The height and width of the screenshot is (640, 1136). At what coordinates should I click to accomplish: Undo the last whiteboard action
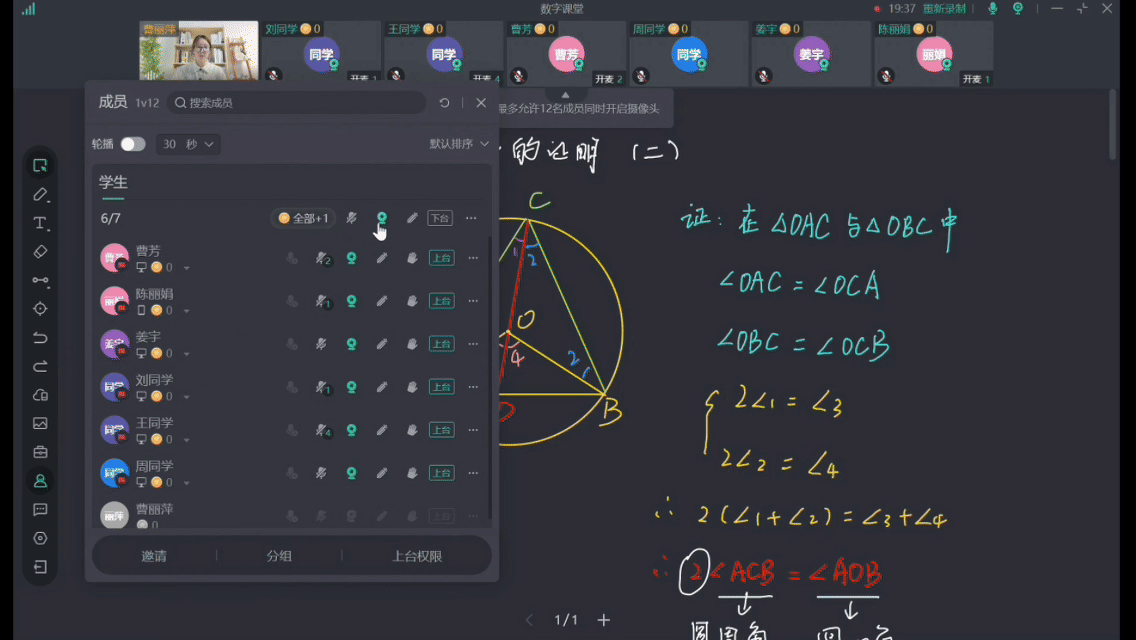40,338
